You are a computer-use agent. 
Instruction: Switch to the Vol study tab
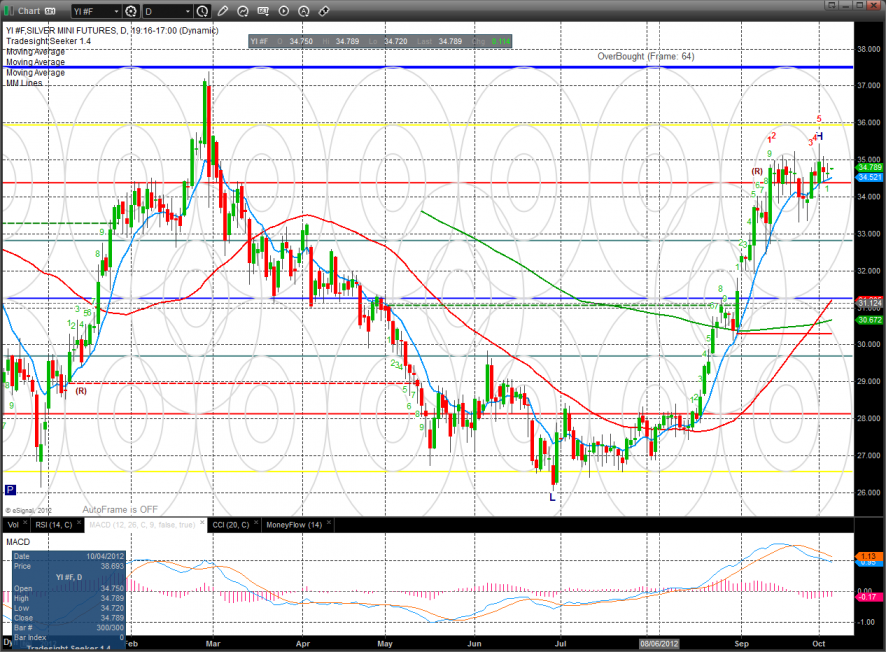point(13,524)
